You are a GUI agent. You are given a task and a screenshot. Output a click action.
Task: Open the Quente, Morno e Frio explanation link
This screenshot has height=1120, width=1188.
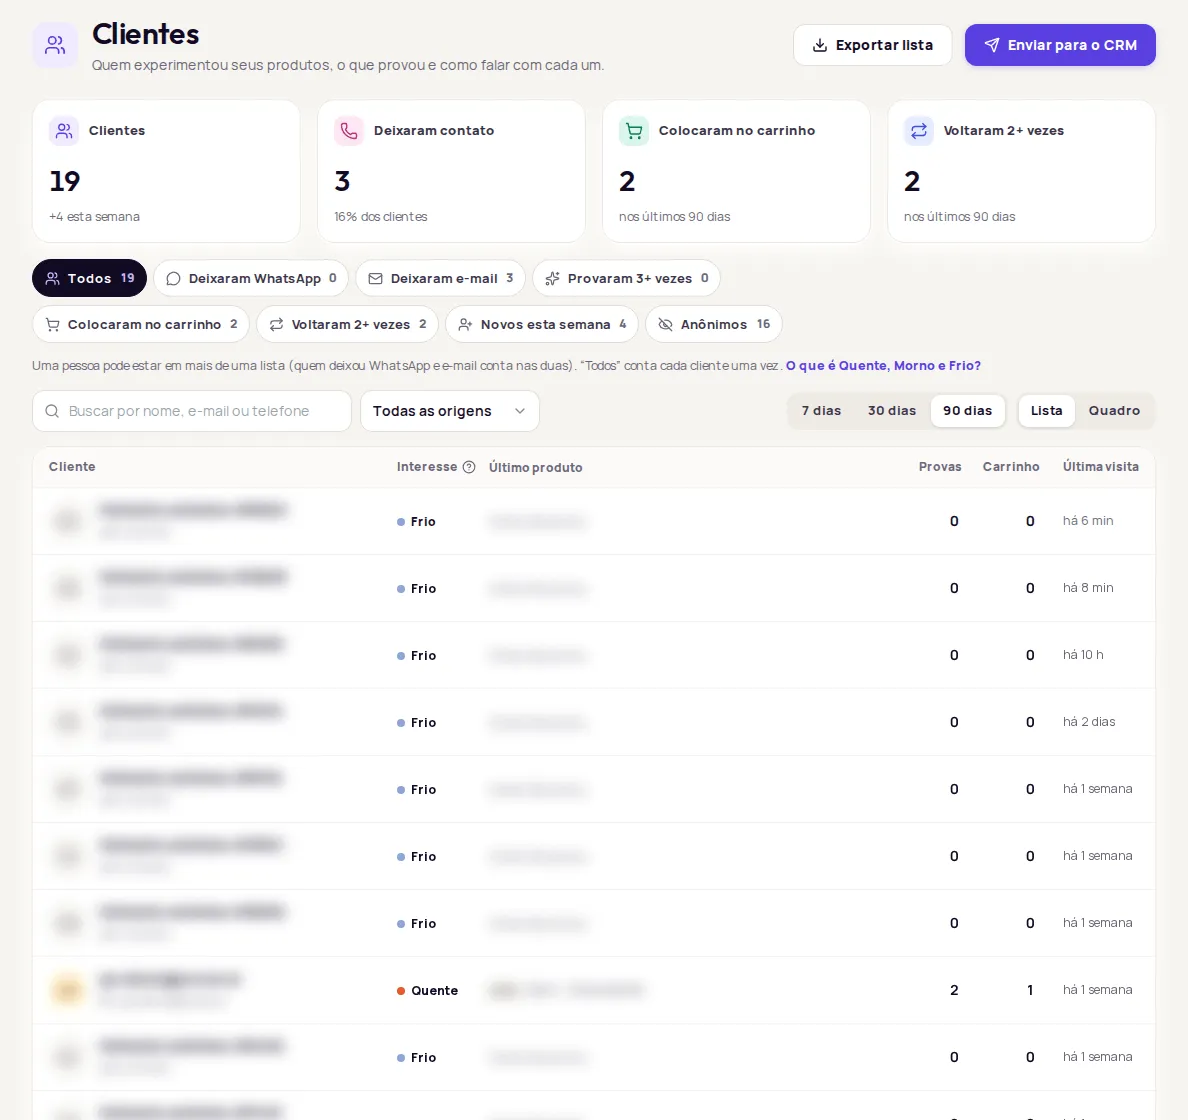point(883,365)
